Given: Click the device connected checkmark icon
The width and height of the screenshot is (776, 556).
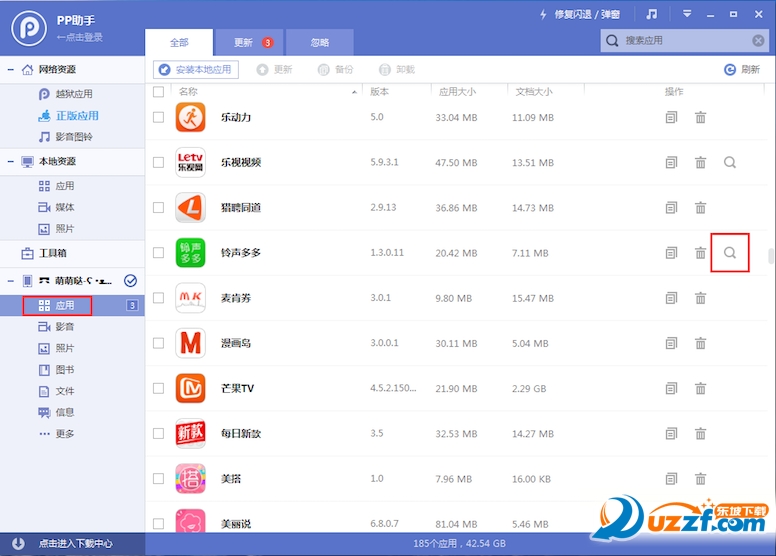Looking at the screenshot, I should (131, 281).
